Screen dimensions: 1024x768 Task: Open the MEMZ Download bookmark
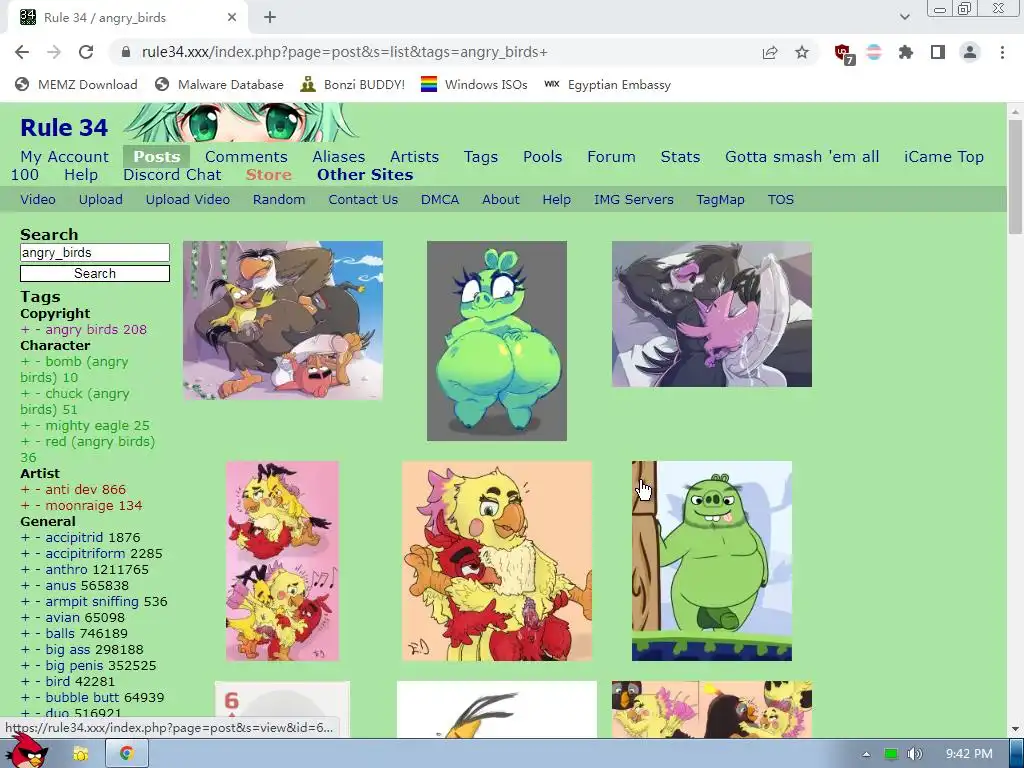click(76, 85)
